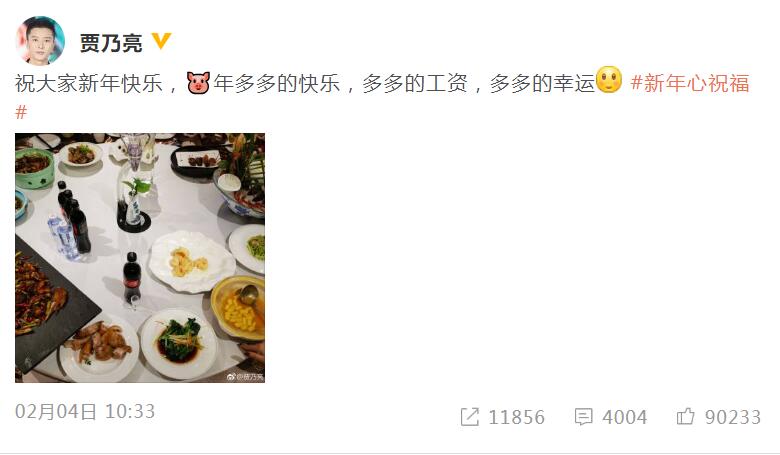This screenshot has height=455, width=780.
Task: Open 贾乃亮's profile avatar picture
Action: click(x=40, y=41)
